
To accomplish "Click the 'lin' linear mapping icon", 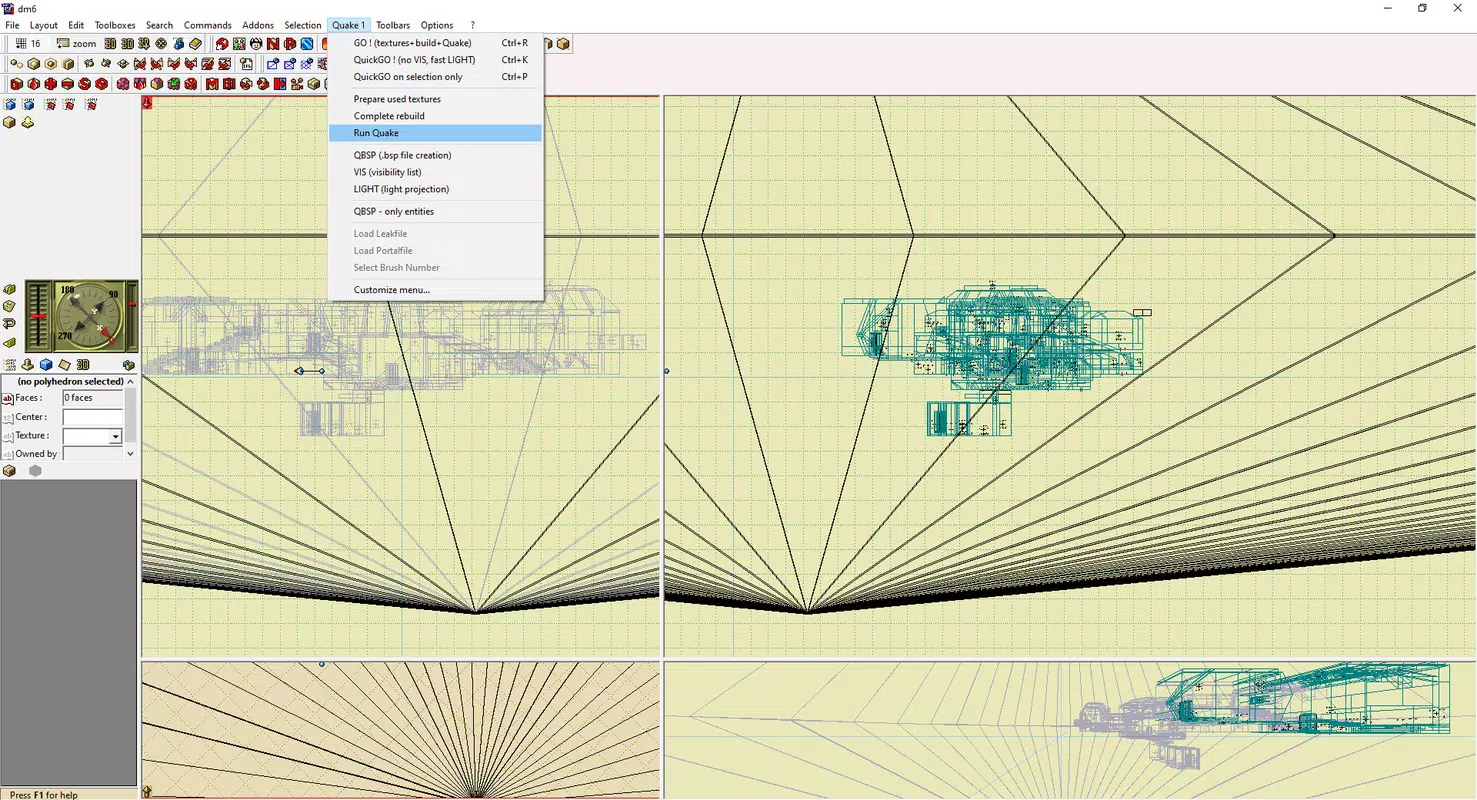I will coord(247,63).
